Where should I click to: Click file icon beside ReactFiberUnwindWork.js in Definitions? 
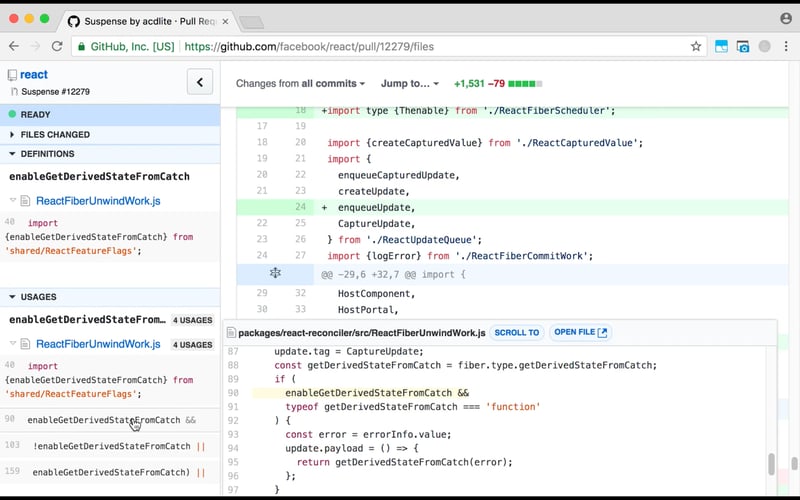[x=25, y=201]
